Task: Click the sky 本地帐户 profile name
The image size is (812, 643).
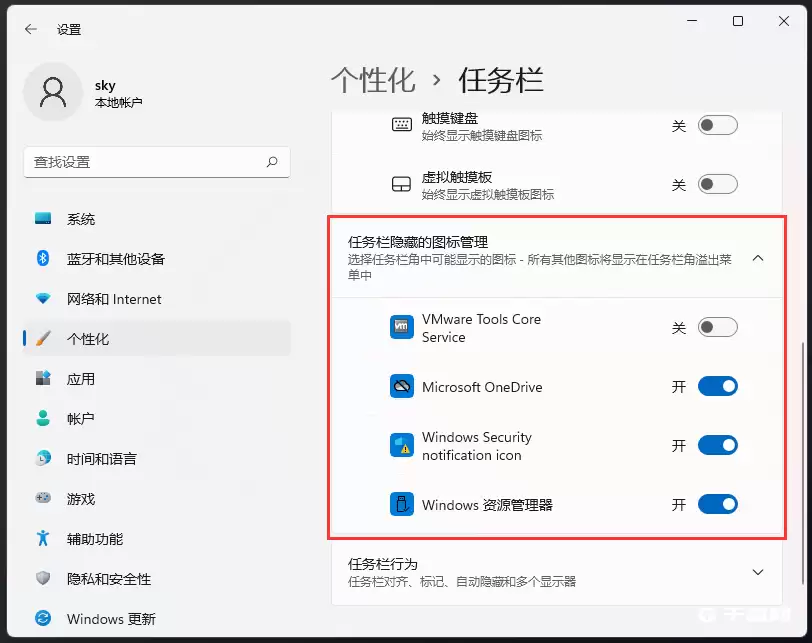Action: [118, 94]
